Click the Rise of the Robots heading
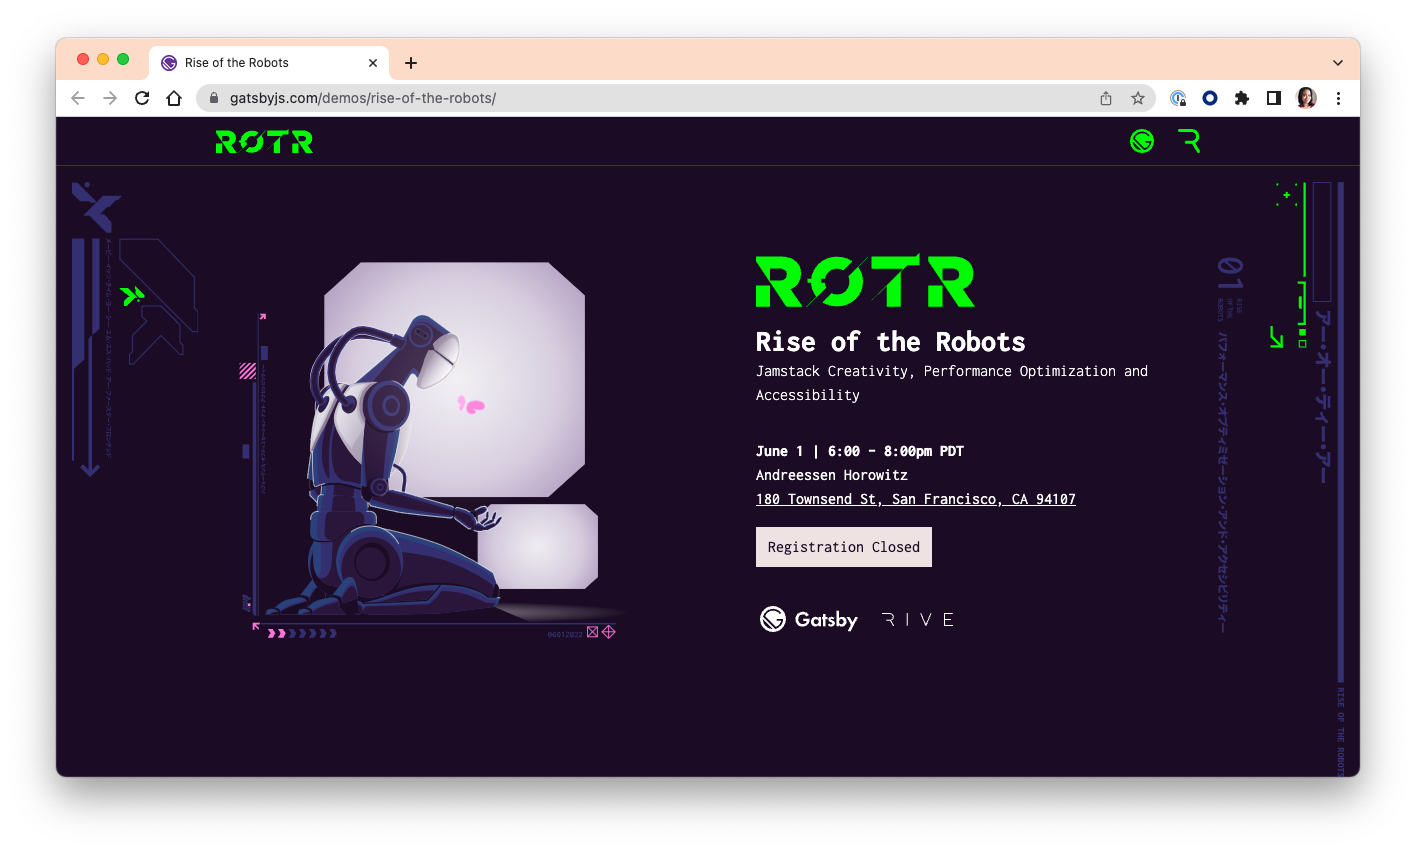 tap(891, 342)
